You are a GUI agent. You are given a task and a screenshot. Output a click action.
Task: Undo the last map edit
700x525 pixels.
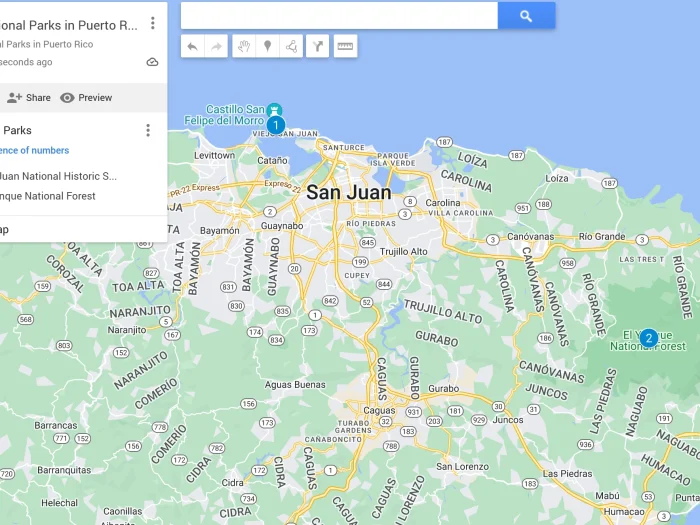coord(192,46)
